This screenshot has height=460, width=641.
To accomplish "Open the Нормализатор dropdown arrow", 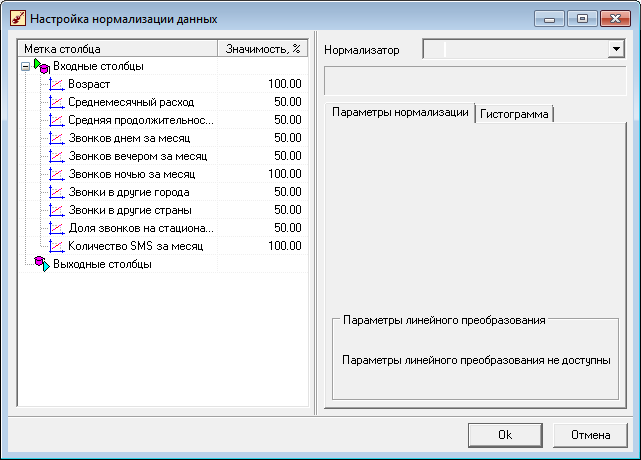I will pyautogui.click(x=616, y=49).
